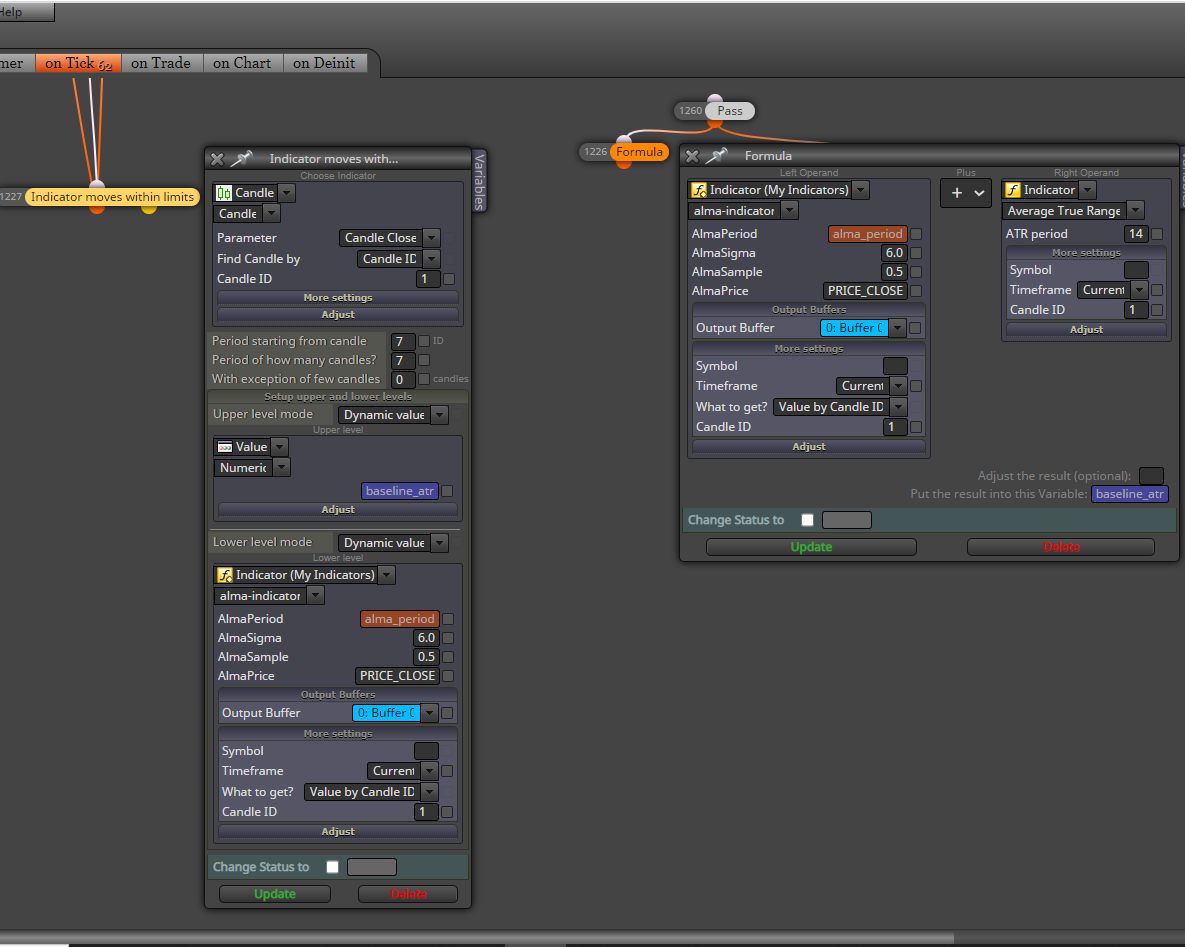The height and width of the screenshot is (947, 1185).
Task: Toggle Change Status to checkbox in Formula panel
Action: click(x=807, y=520)
